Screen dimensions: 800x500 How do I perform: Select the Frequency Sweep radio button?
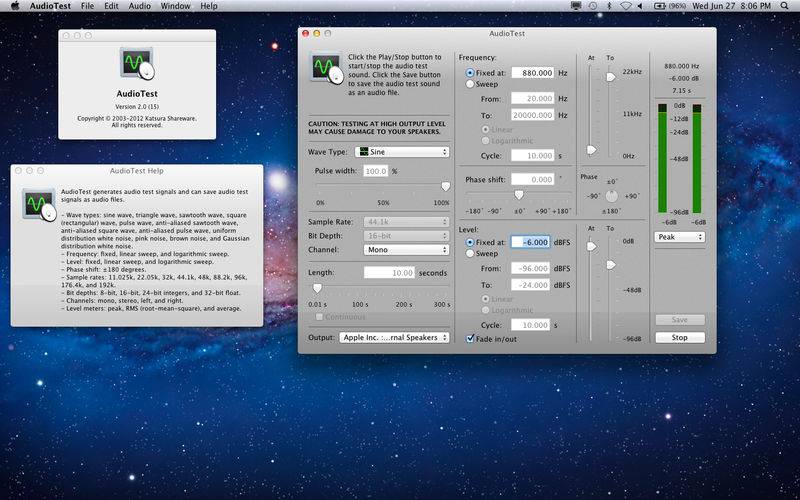click(470, 84)
